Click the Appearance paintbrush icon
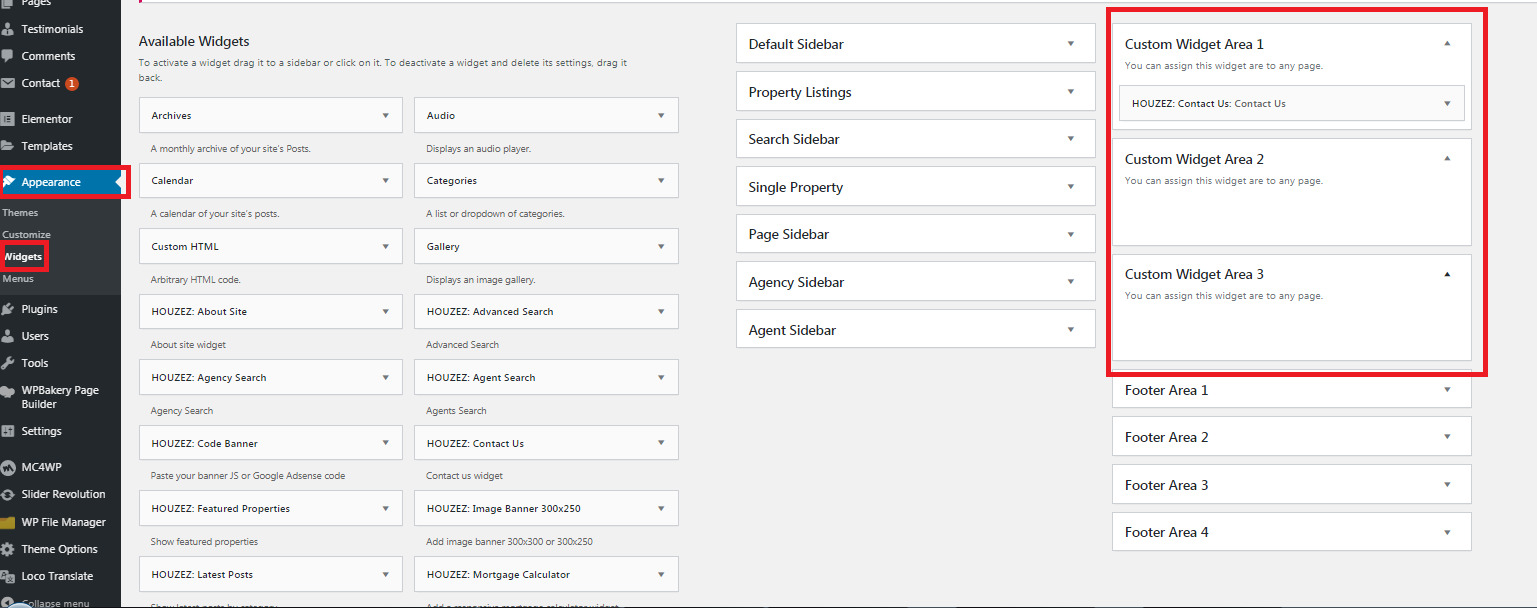The height and width of the screenshot is (608, 1537). tap(9, 182)
